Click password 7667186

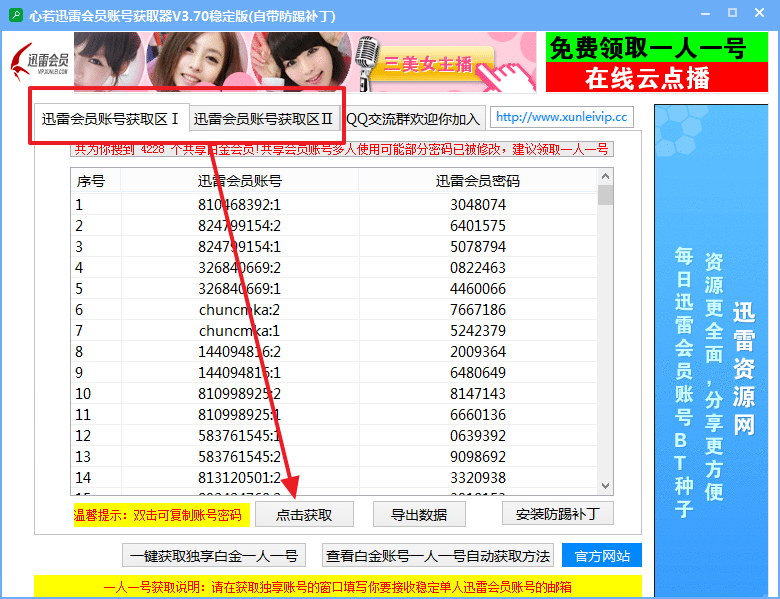tap(478, 309)
